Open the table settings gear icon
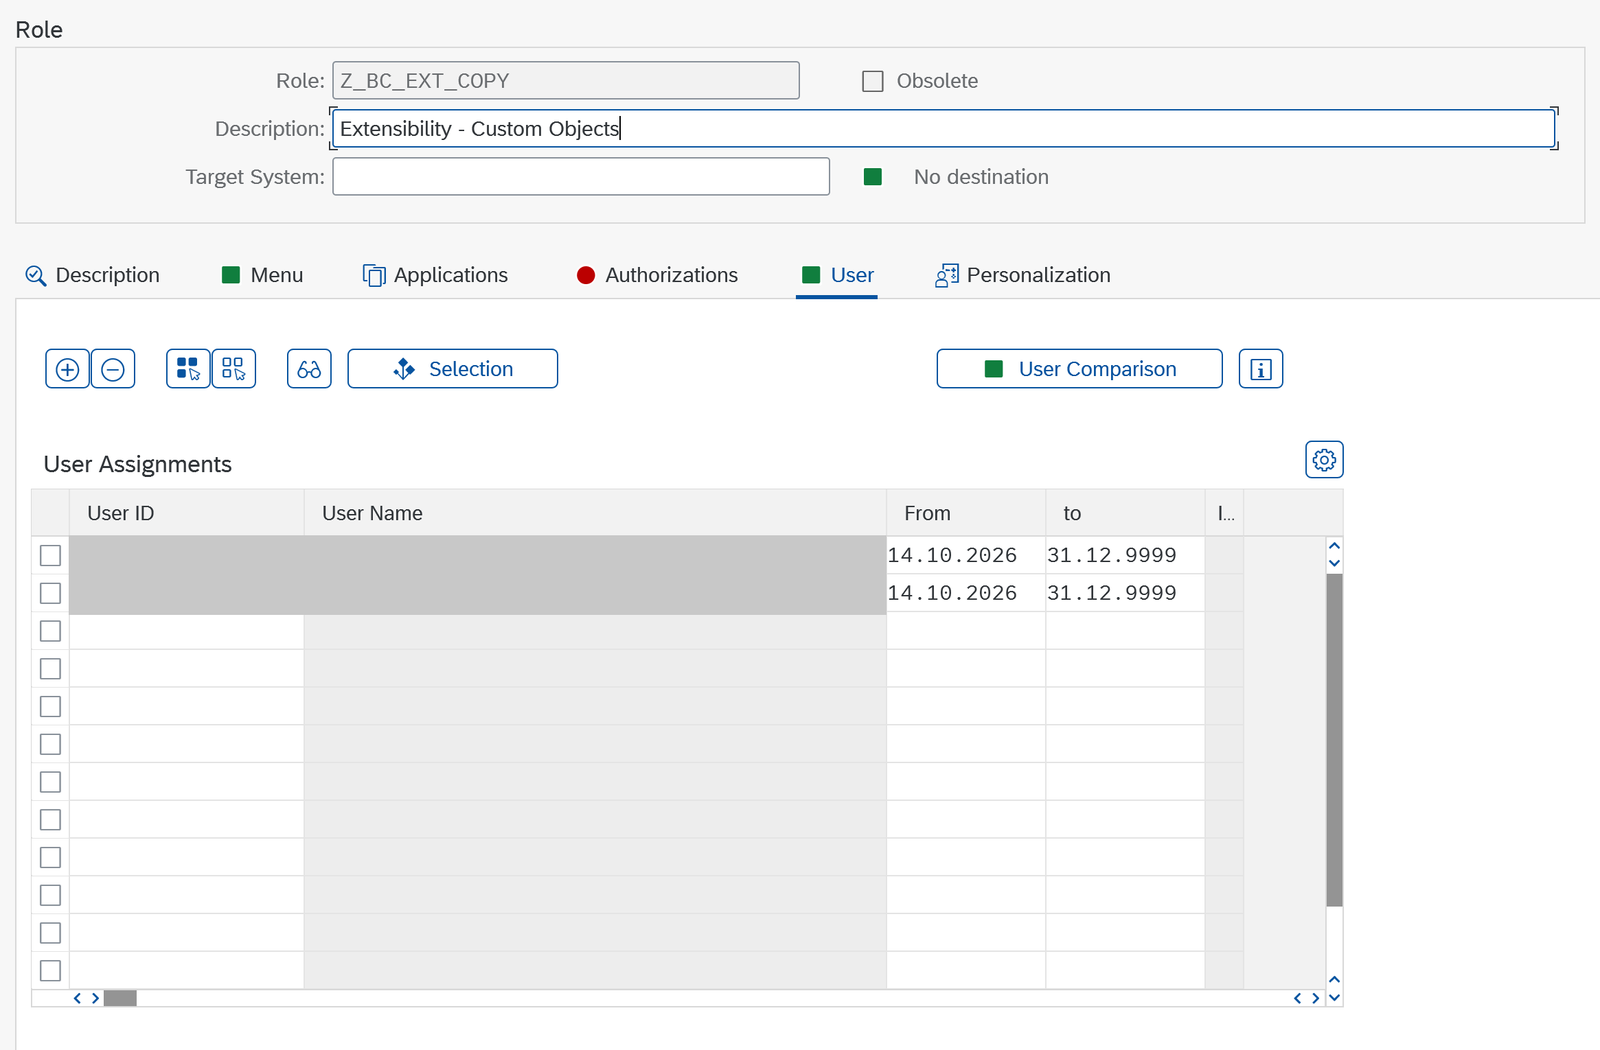1600x1050 pixels. (x=1324, y=460)
